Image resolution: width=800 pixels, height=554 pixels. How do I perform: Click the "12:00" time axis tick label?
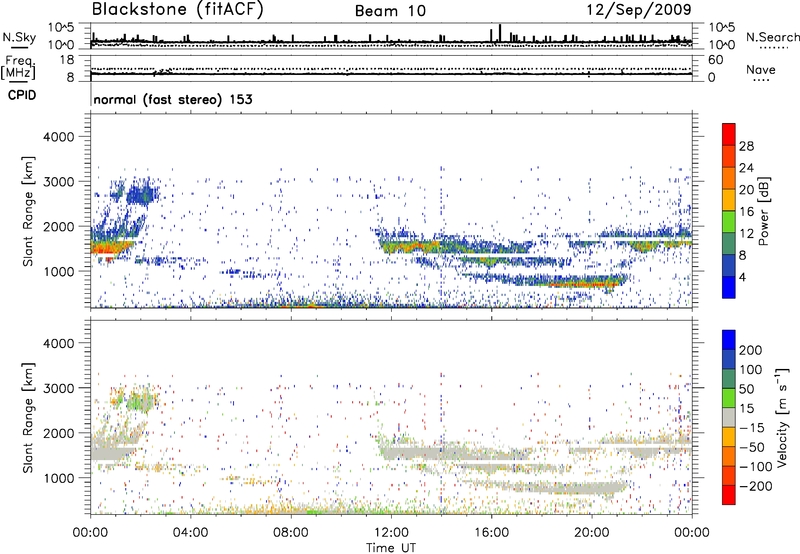[x=391, y=533]
